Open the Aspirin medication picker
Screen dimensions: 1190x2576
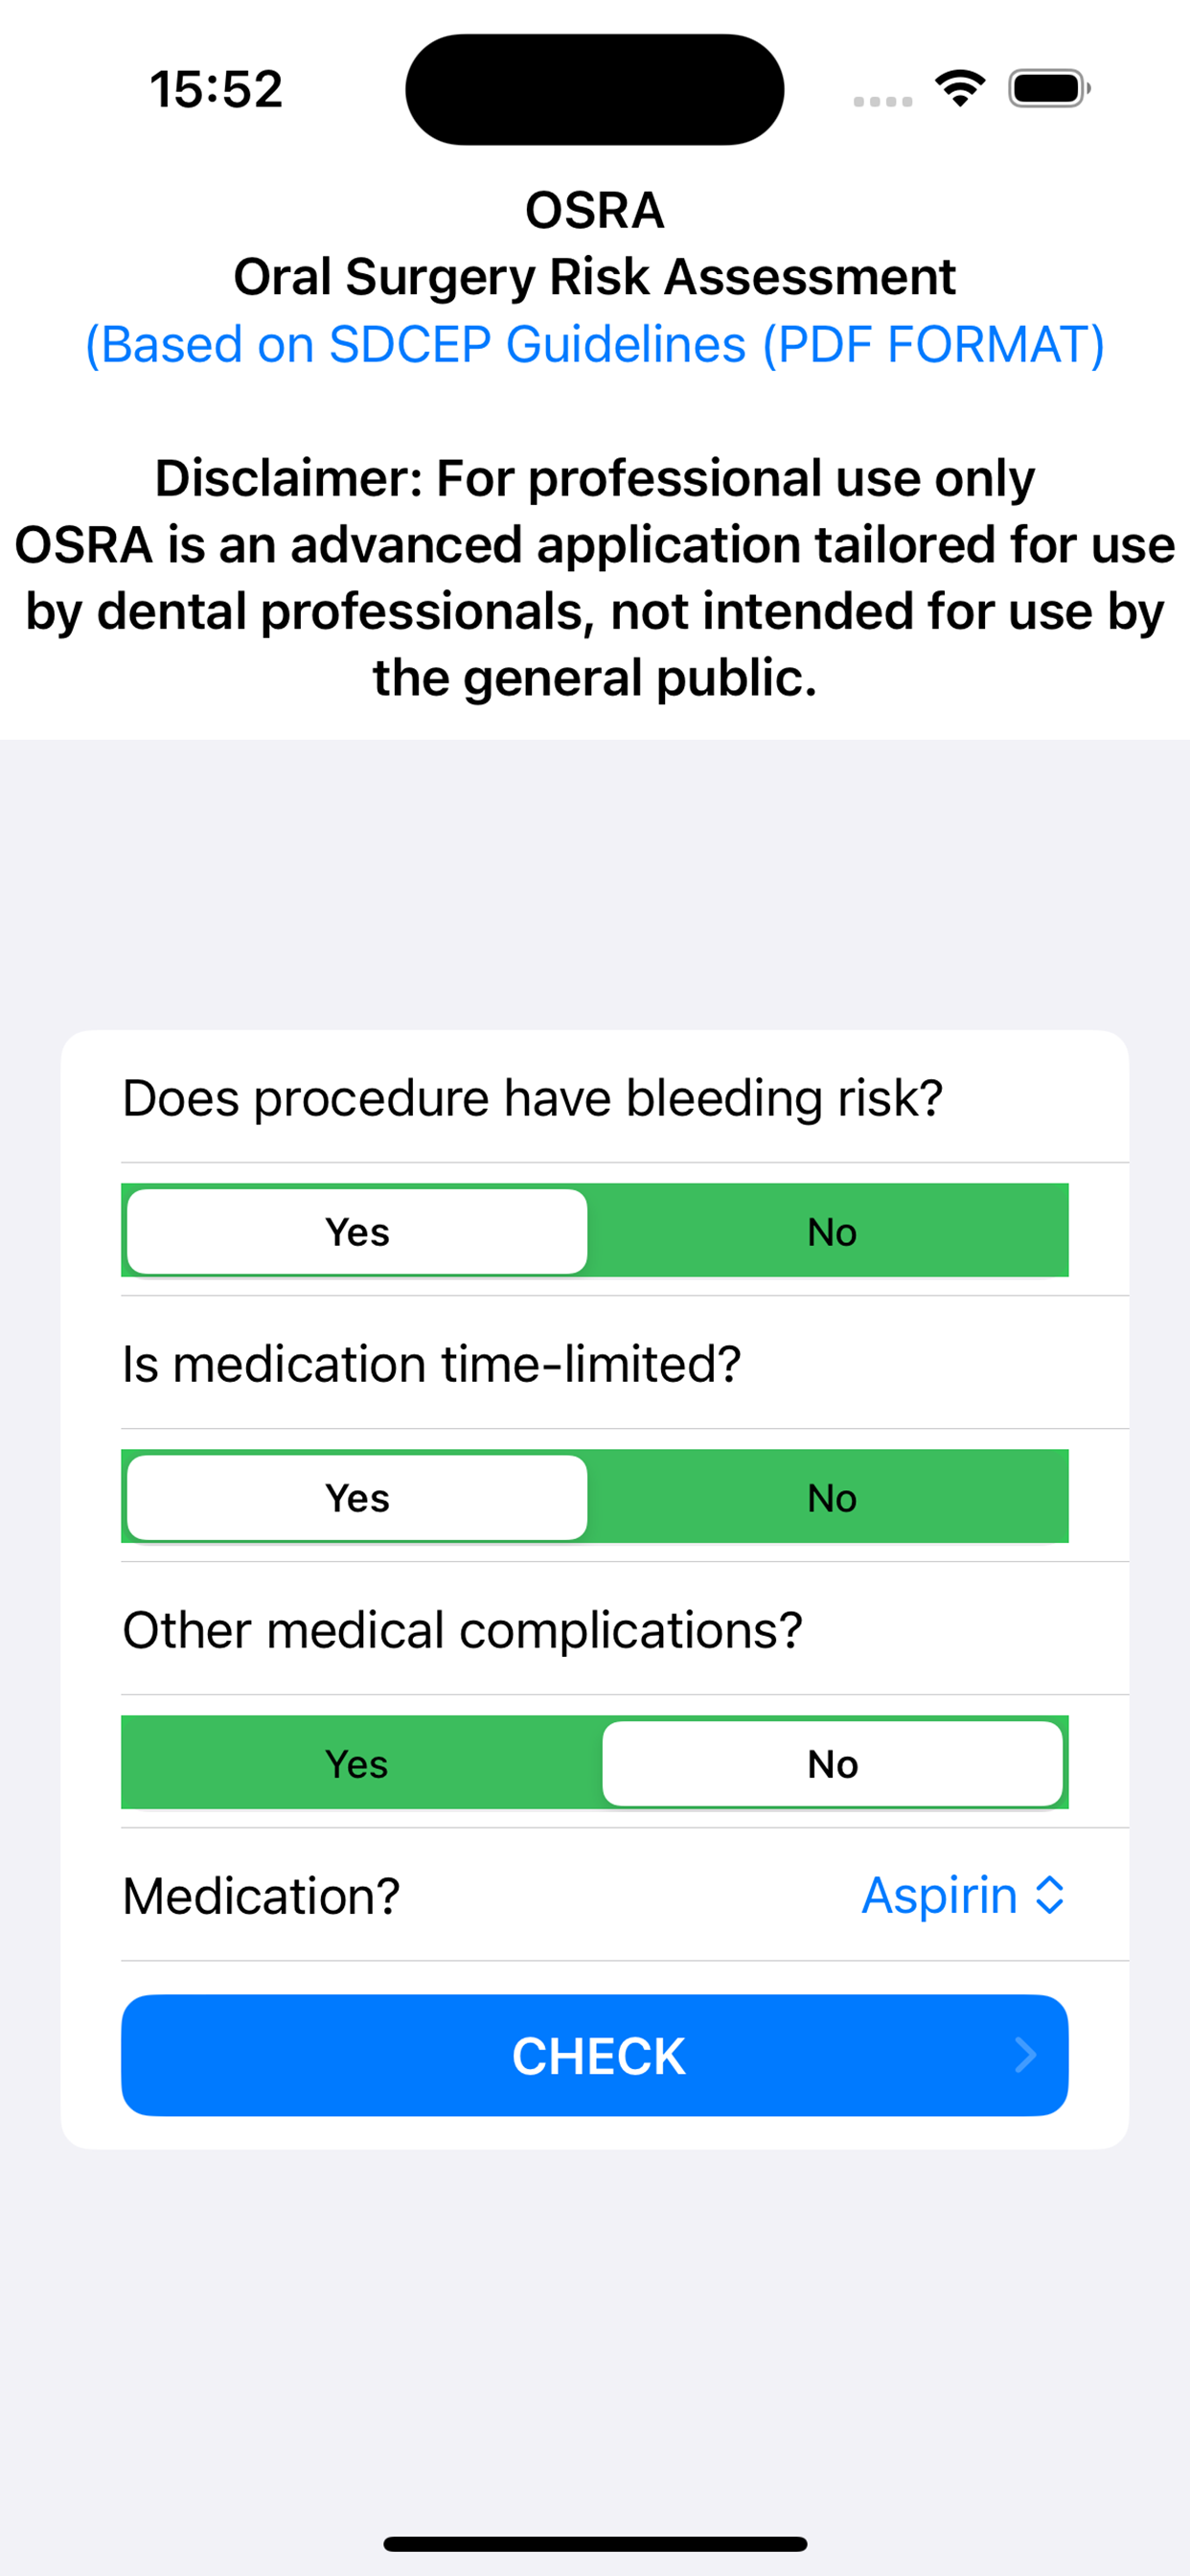pos(962,1895)
